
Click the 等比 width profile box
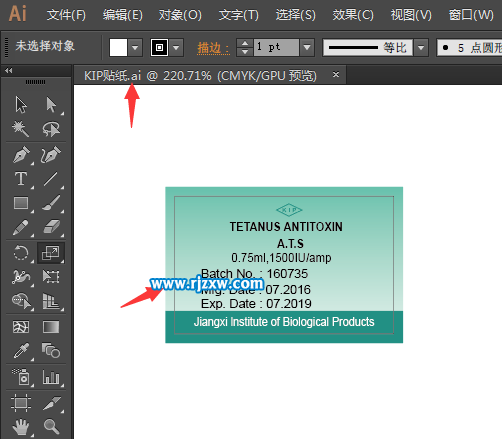[x=368, y=48]
